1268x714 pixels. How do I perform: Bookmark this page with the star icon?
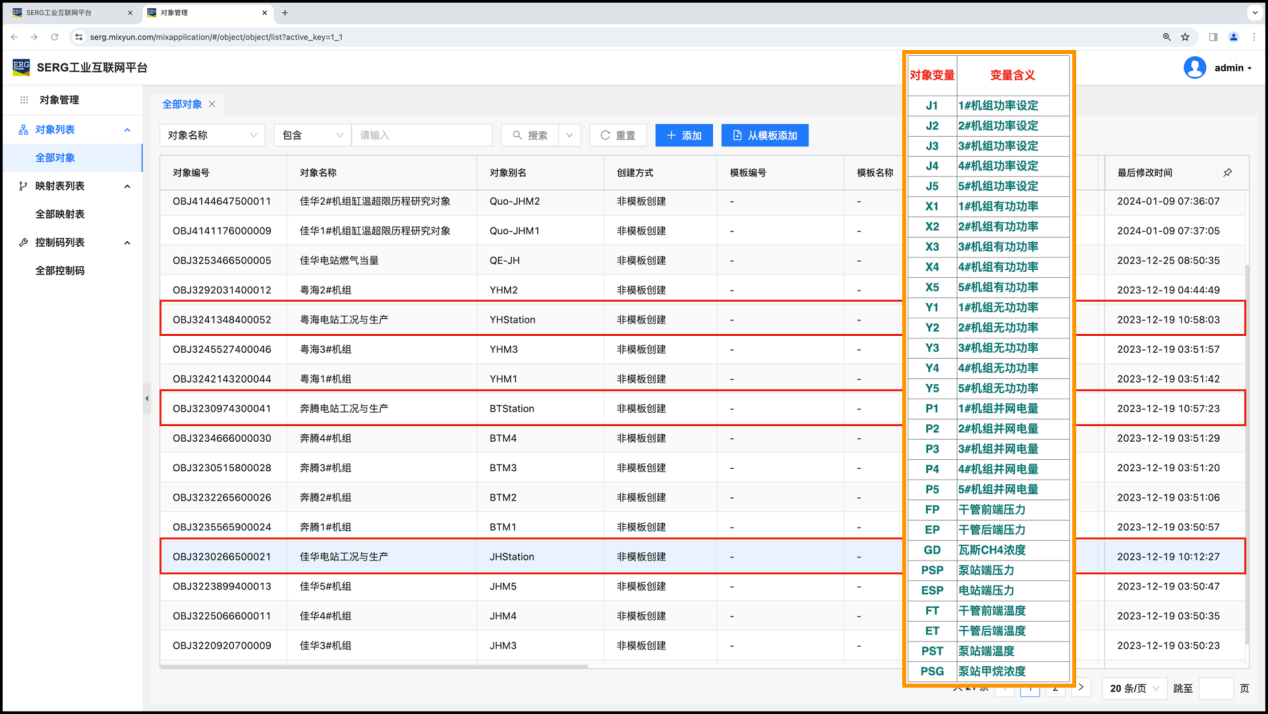pos(1185,37)
